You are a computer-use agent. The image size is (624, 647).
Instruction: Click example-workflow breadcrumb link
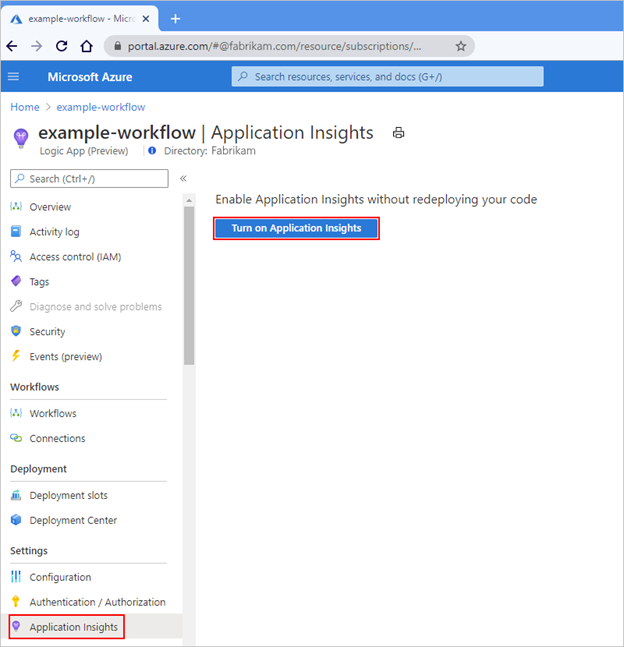[101, 107]
